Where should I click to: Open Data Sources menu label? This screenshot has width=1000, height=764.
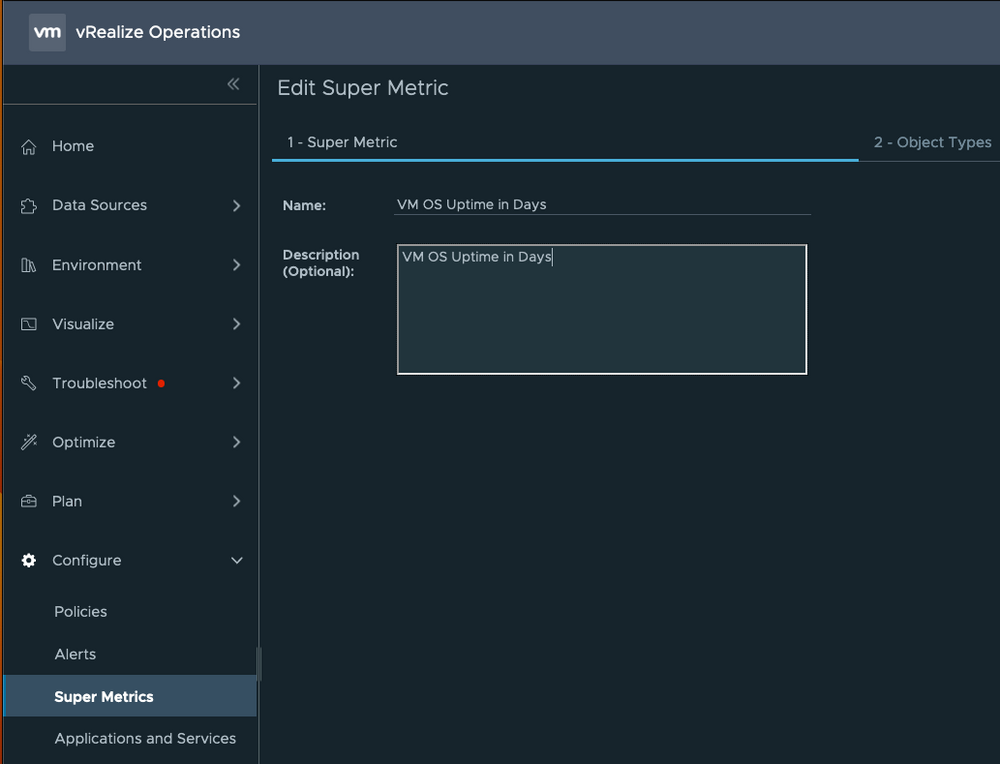(99, 205)
